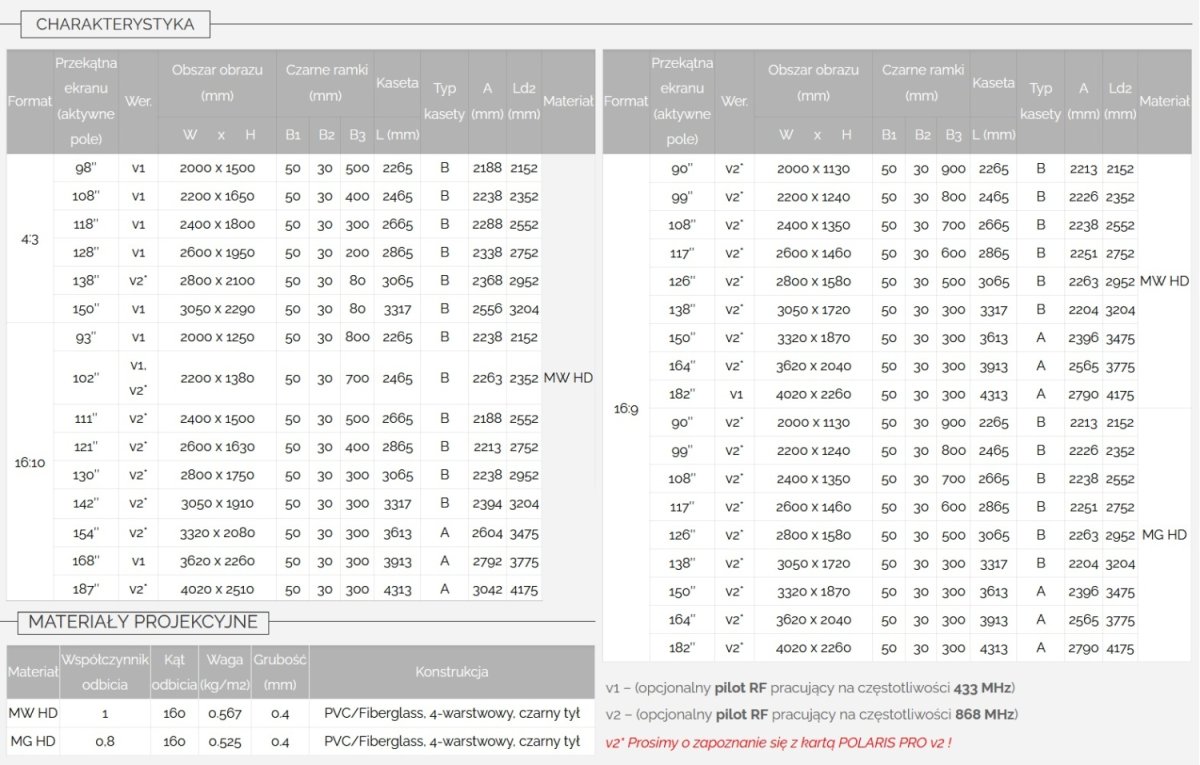Select the 2000 x 1500 image area cell
1200x765 pixels.
pyautogui.click(x=217, y=168)
